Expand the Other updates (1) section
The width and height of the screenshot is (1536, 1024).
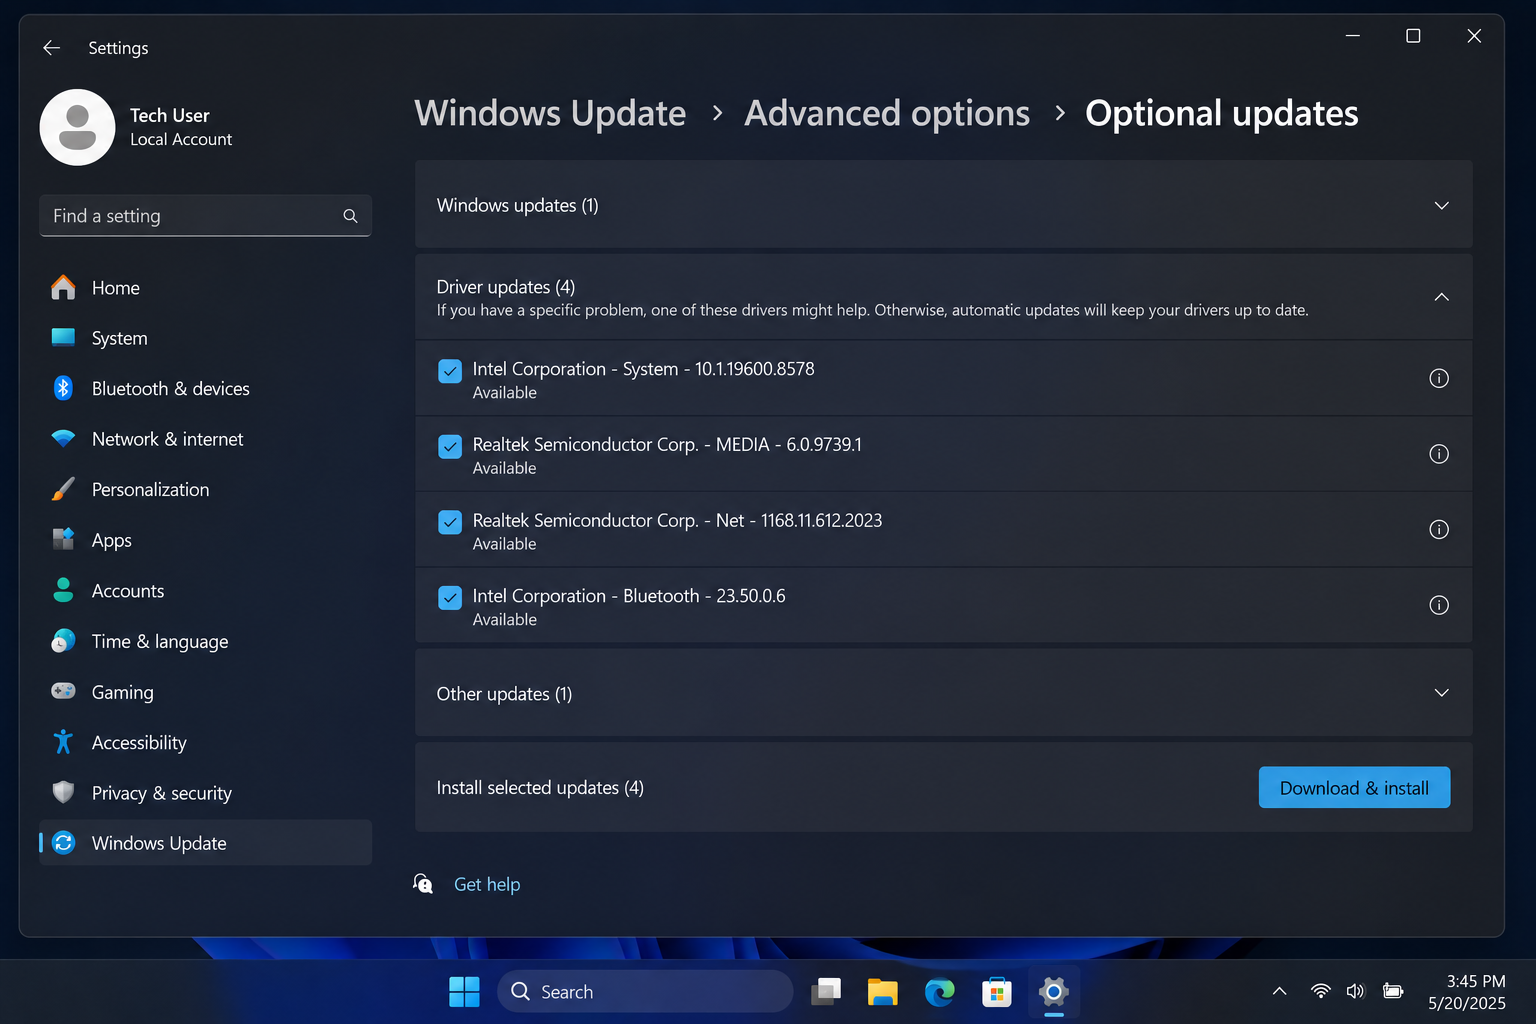click(1441, 693)
